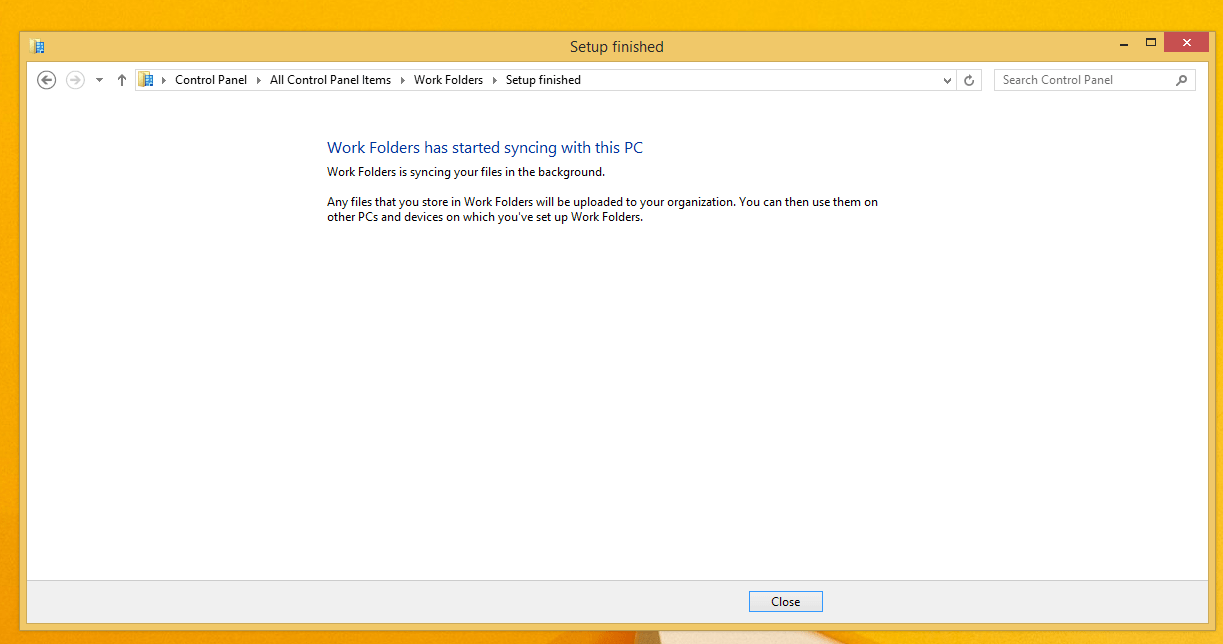1223x644 pixels.
Task: Click the 'Setup finished' window title
Action: [x=616, y=46]
